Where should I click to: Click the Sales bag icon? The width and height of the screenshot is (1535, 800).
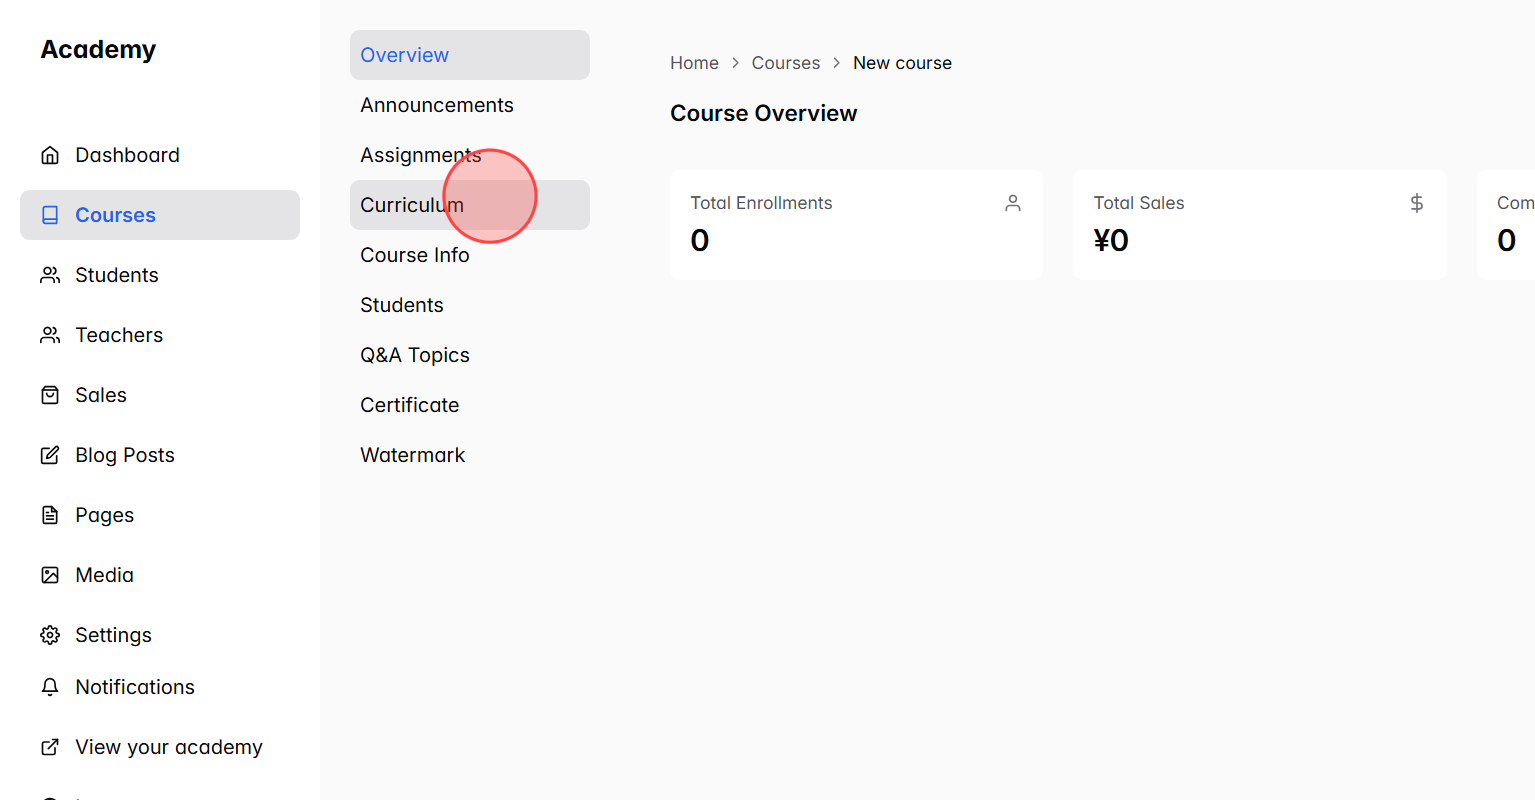50,394
